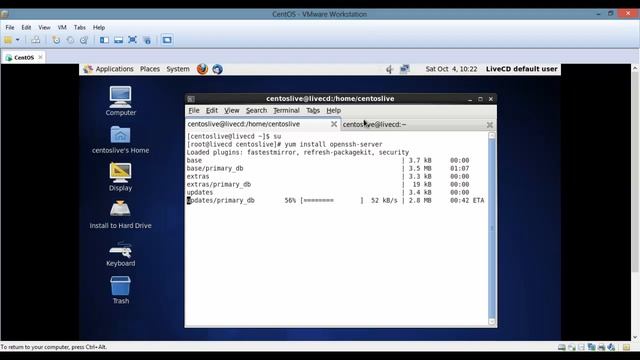Screen dimensions: 640x360
Task: Open terminal File menu
Action: (193, 111)
